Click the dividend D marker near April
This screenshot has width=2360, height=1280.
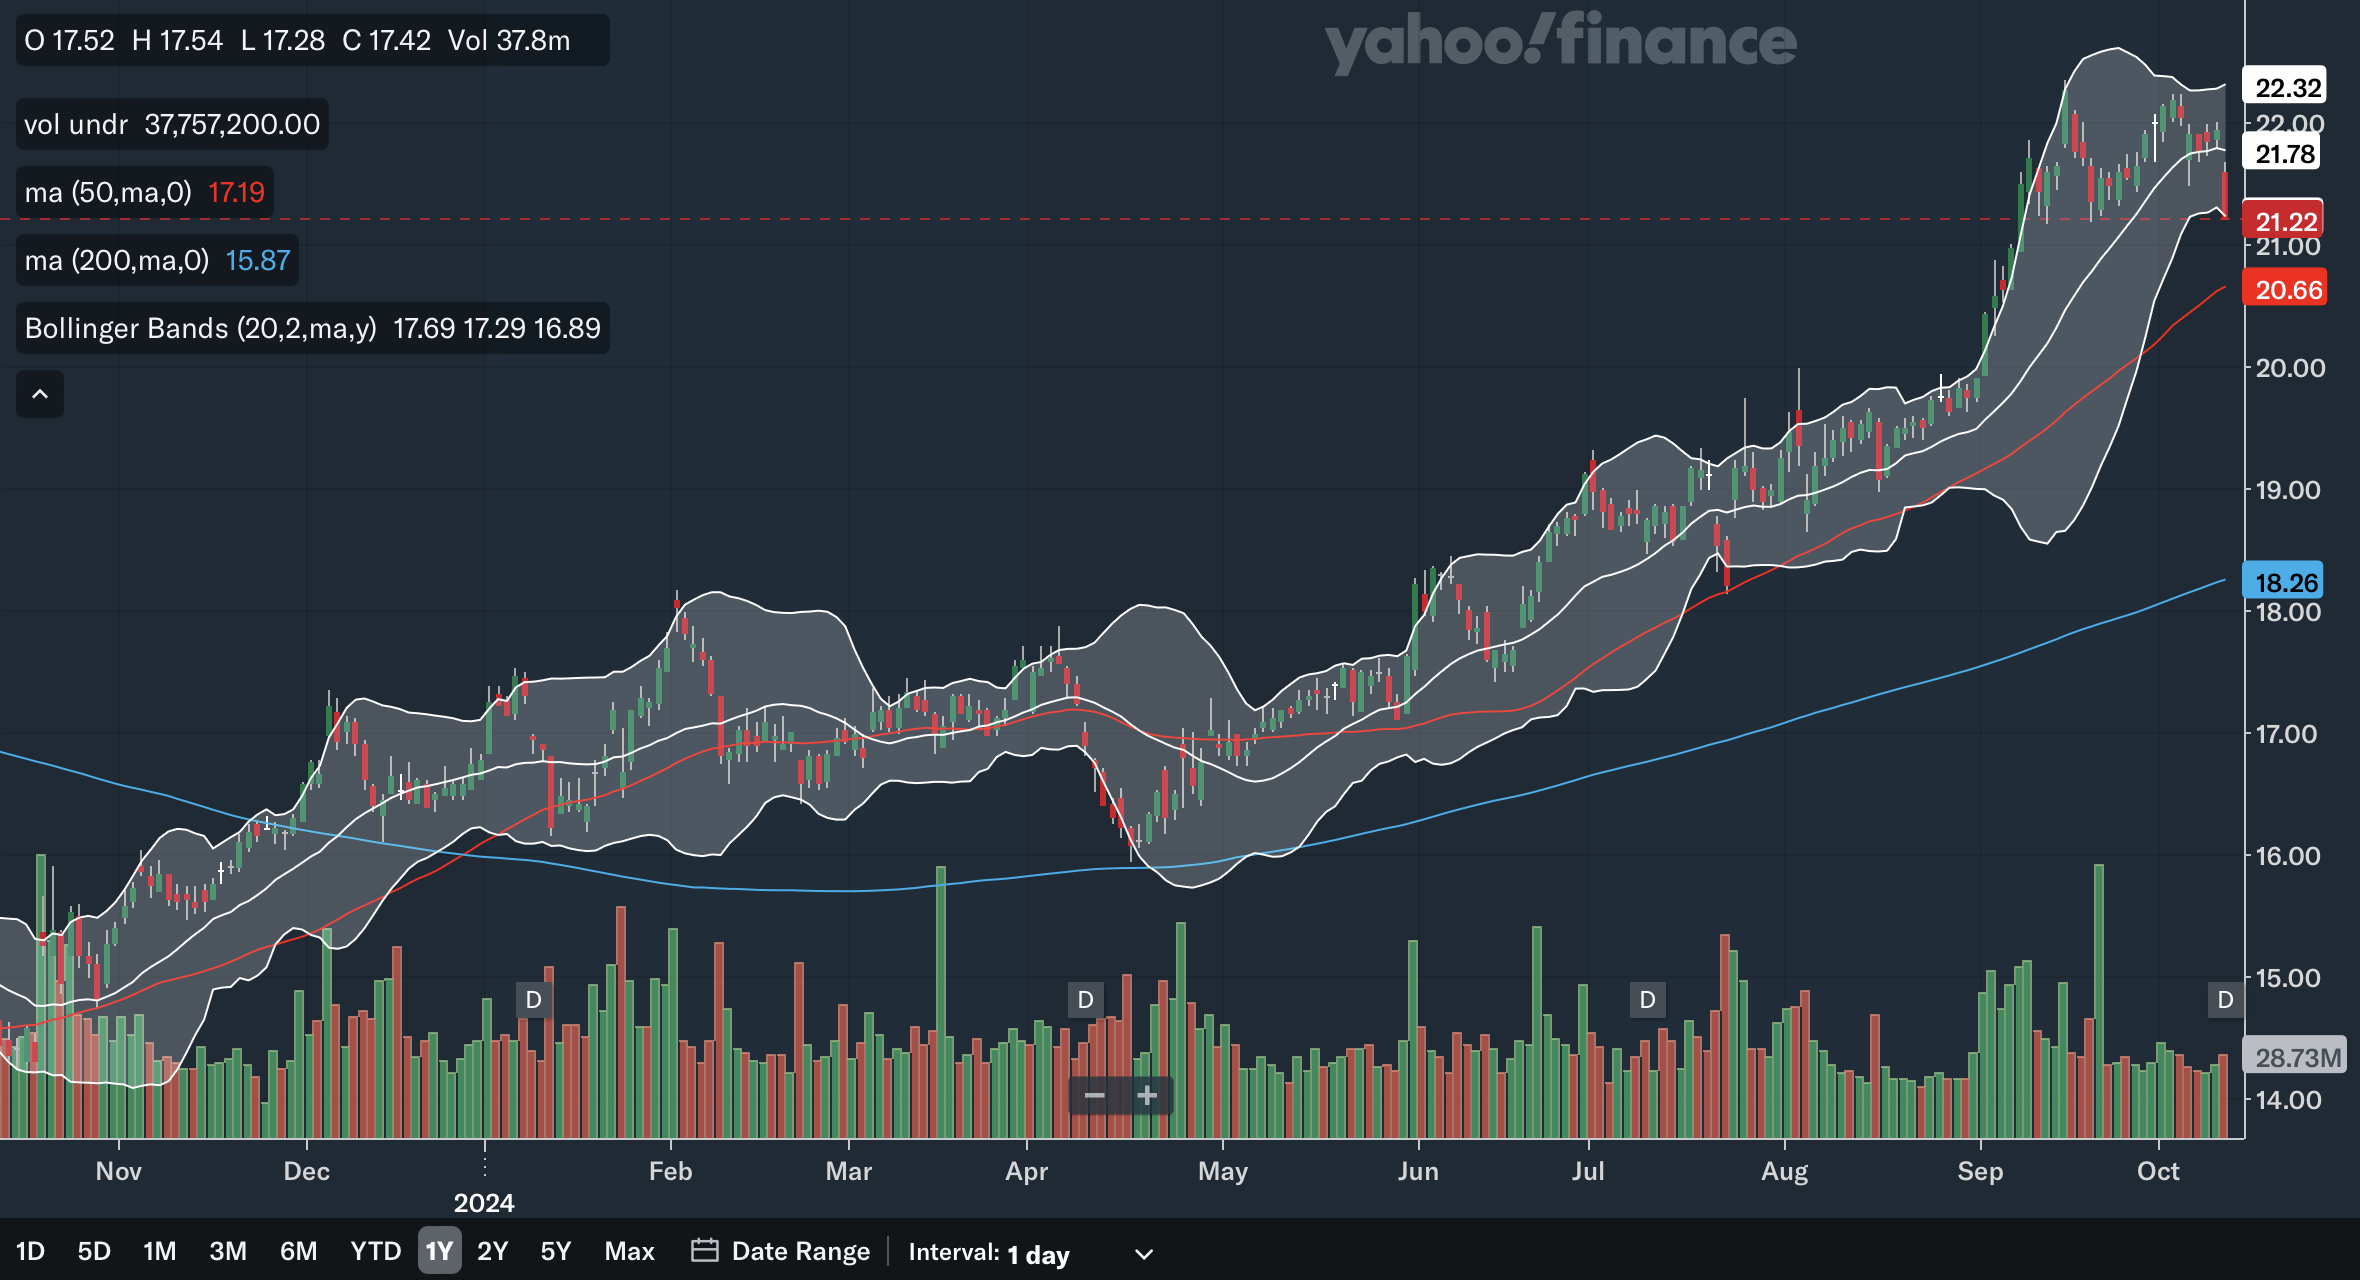(1085, 1000)
